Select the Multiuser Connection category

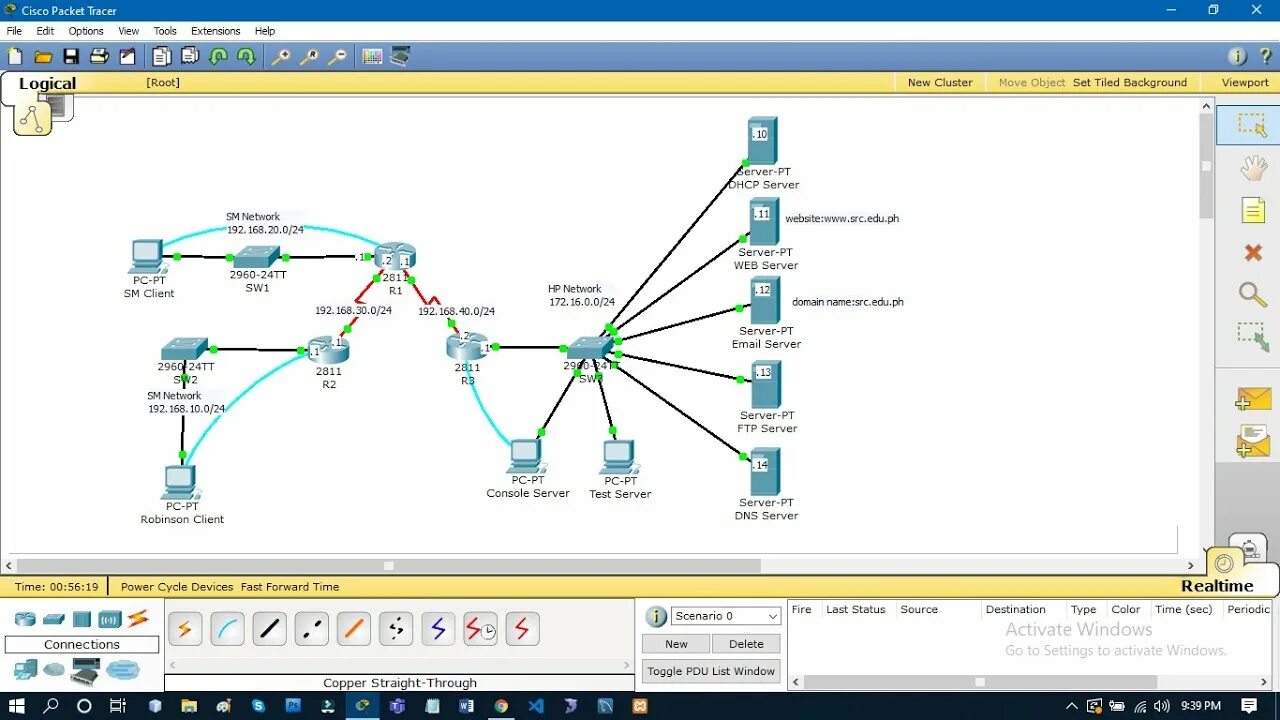[x=123, y=670]
